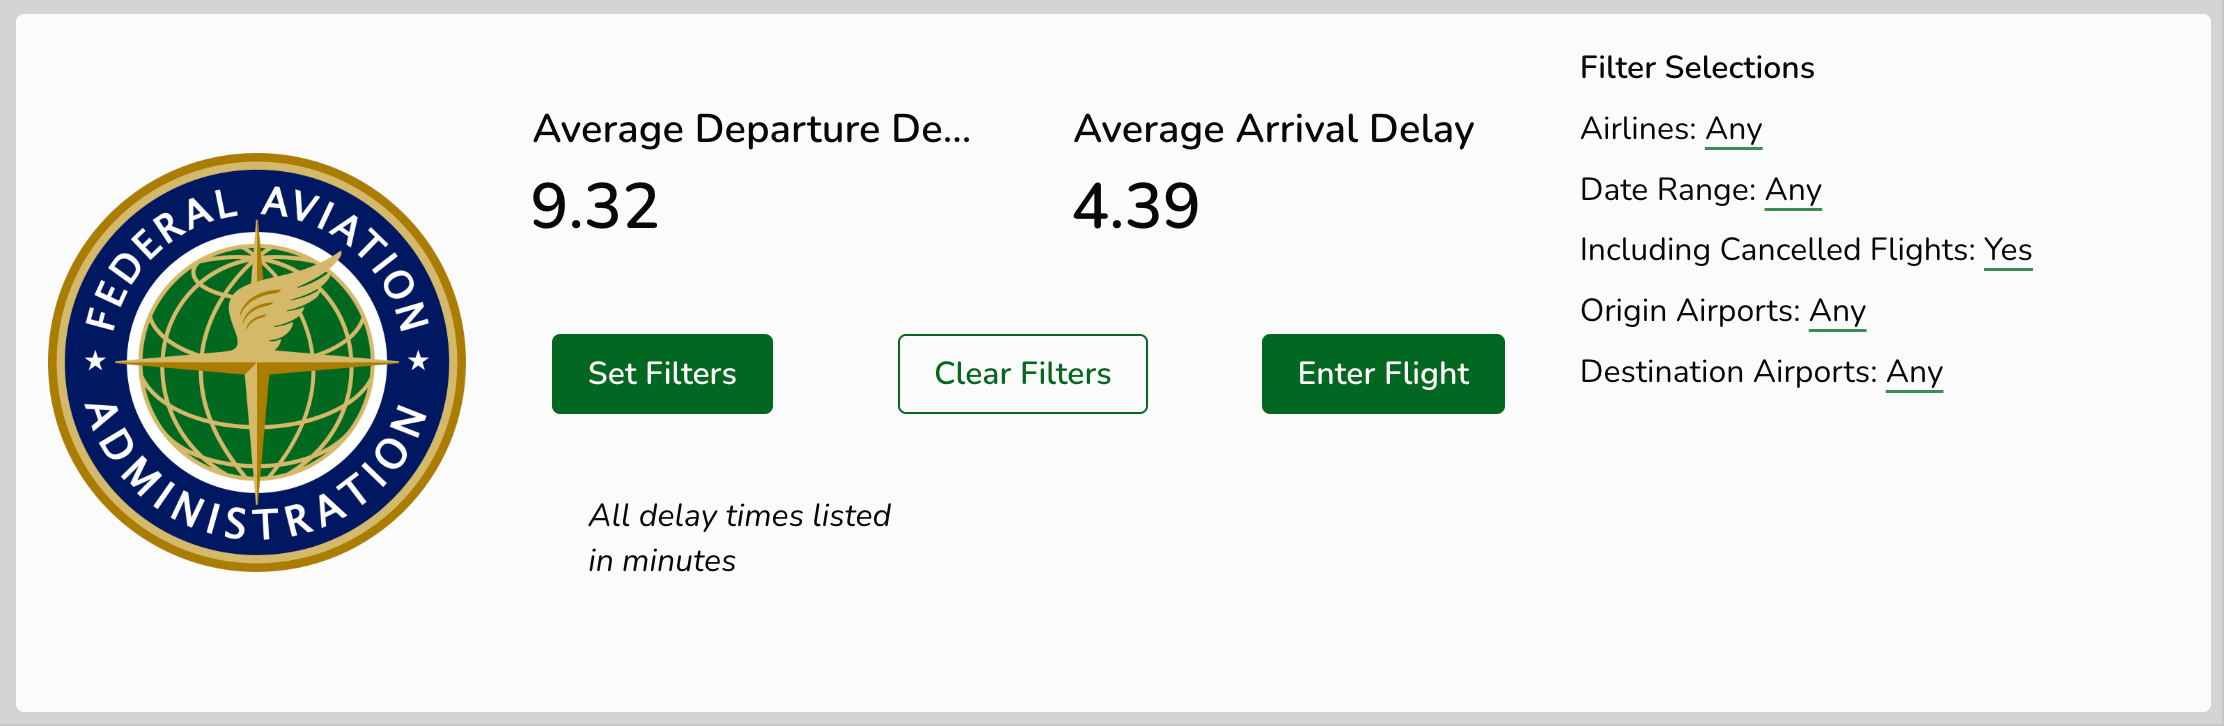Click the Filter Selections heading
The image size is (2224, 726).
pyautogui.click(x=1696, y=67)
